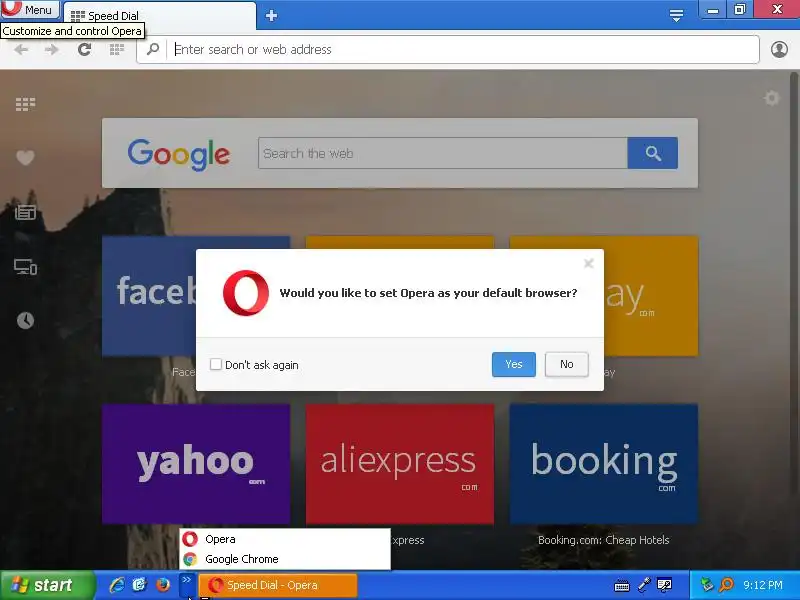Viewport: 800px width, 600px height.
Task: Open history via sidebar clock icon
Action: point(26,320)
